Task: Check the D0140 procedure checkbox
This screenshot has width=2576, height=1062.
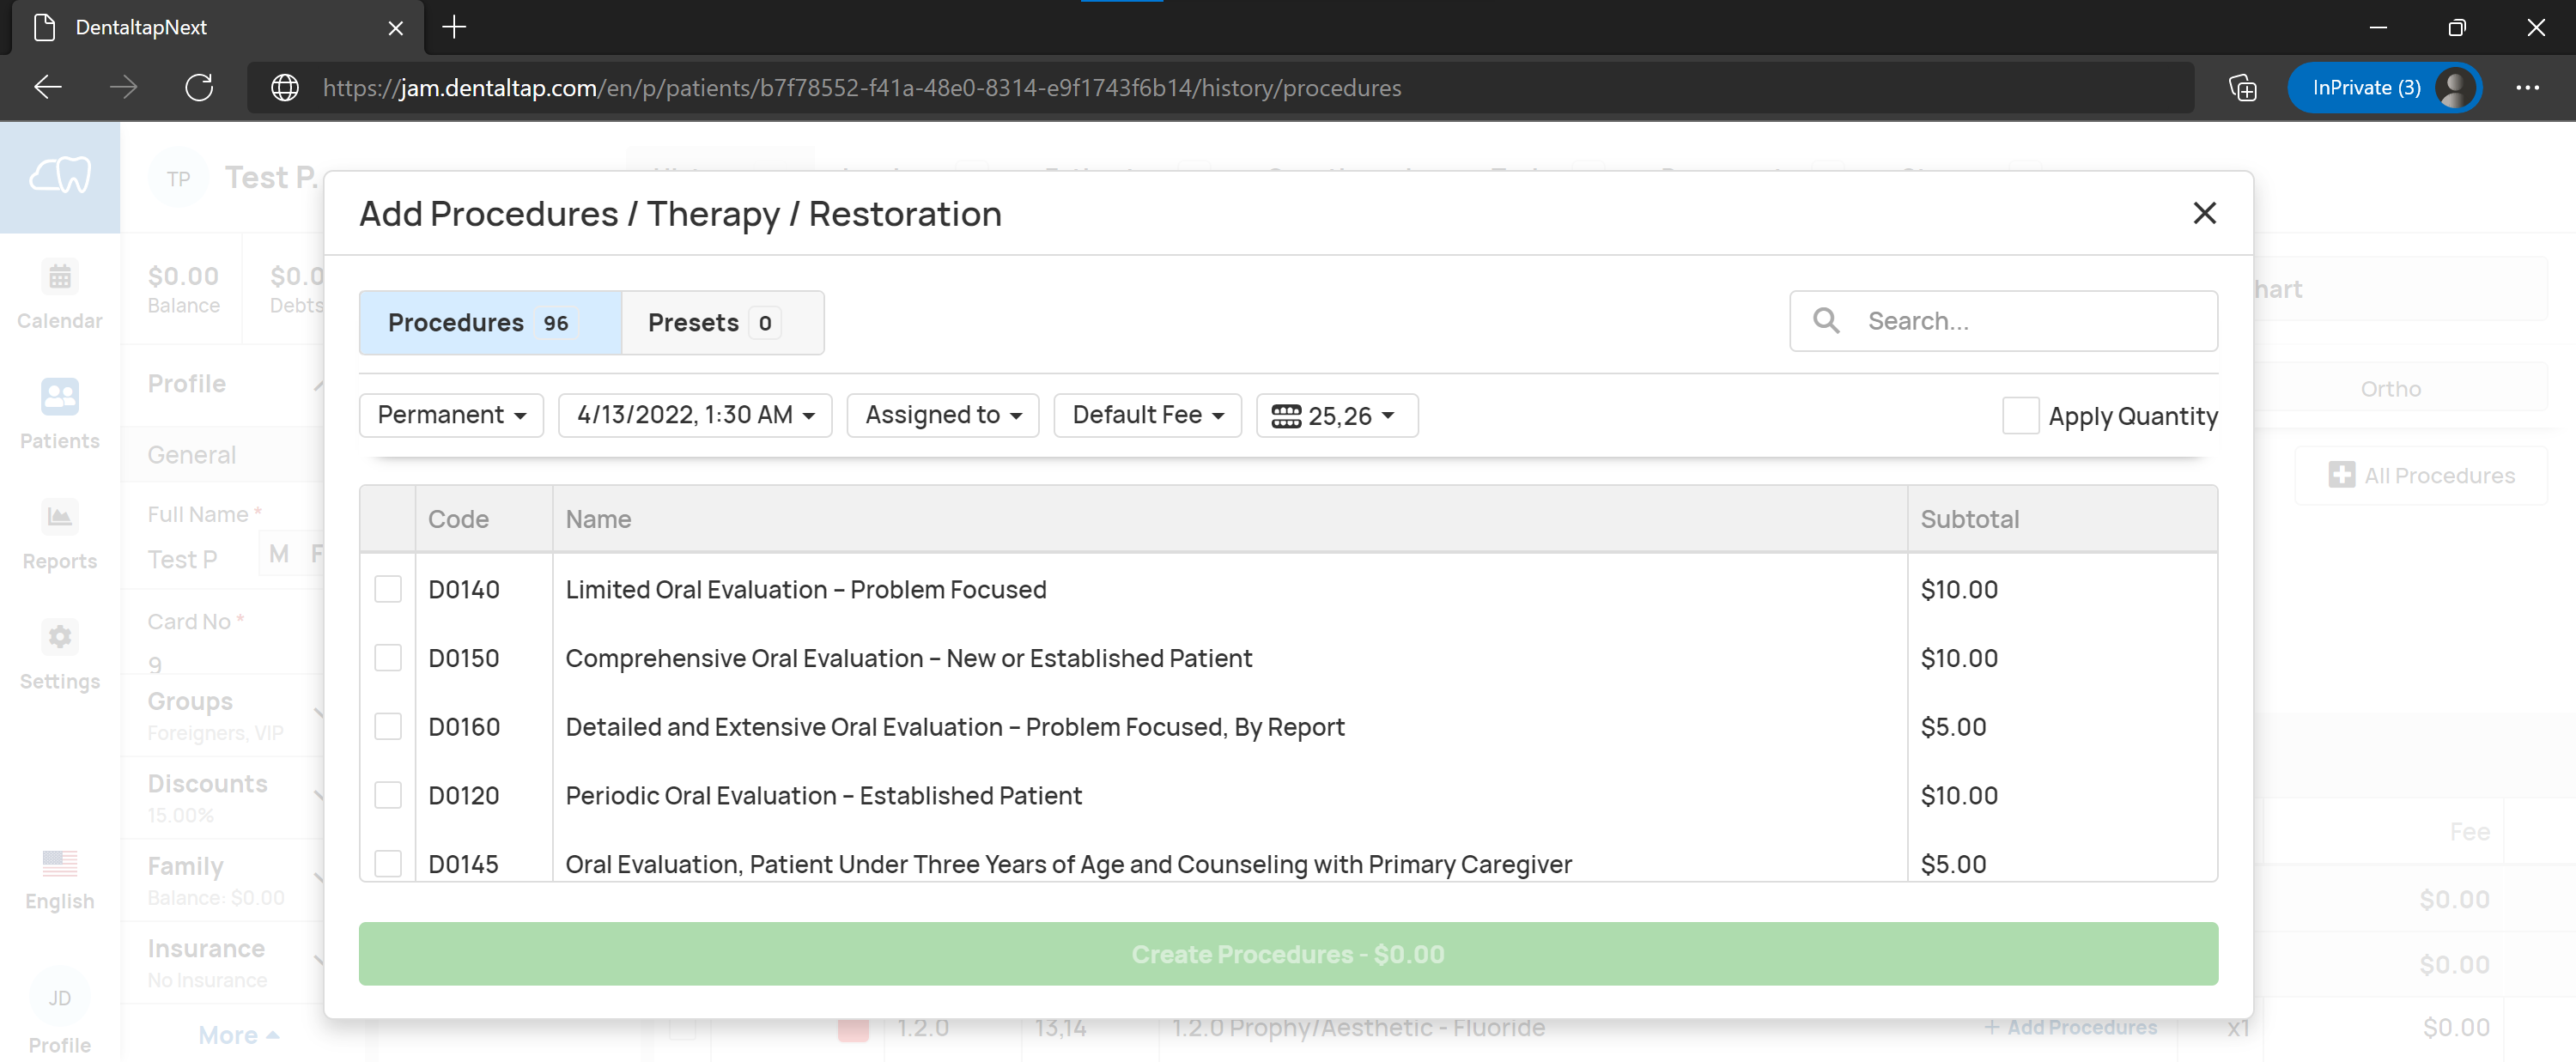Action: (x=388, y=589)
